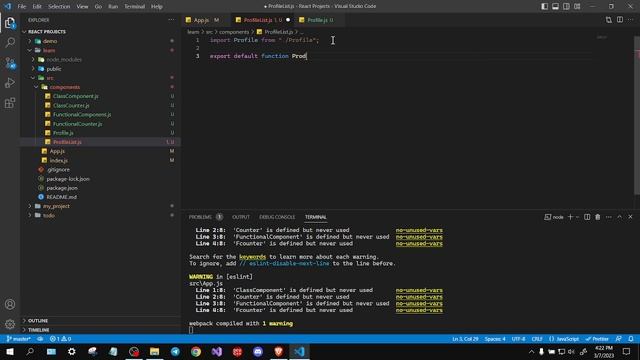640x360 pixels.
Task: Open the Selection menu
Action: pyautogui.click(x=59, y=7)
